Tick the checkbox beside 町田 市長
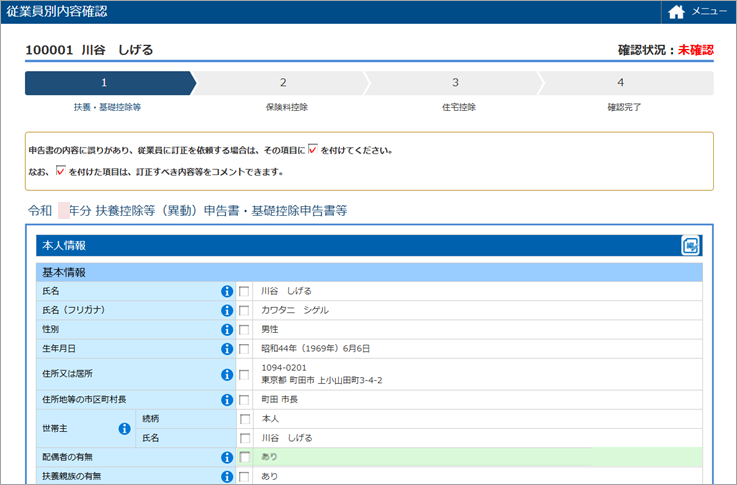Screen dimensions: 737x485 click(244, 400)
